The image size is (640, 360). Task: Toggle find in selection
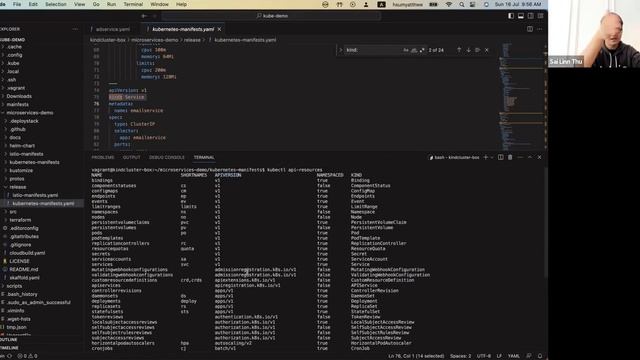click(477, 50)
